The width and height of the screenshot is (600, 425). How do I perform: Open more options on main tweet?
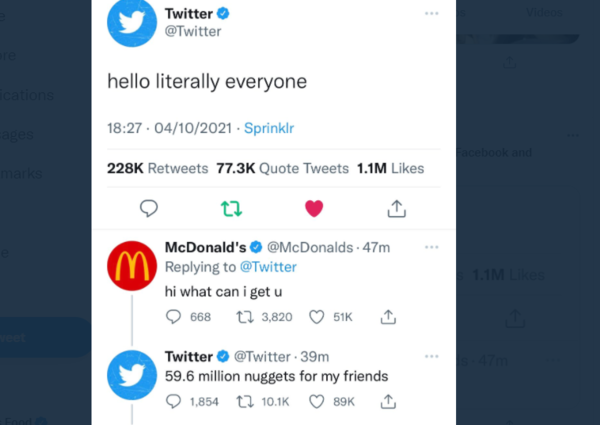coord(431,13)
